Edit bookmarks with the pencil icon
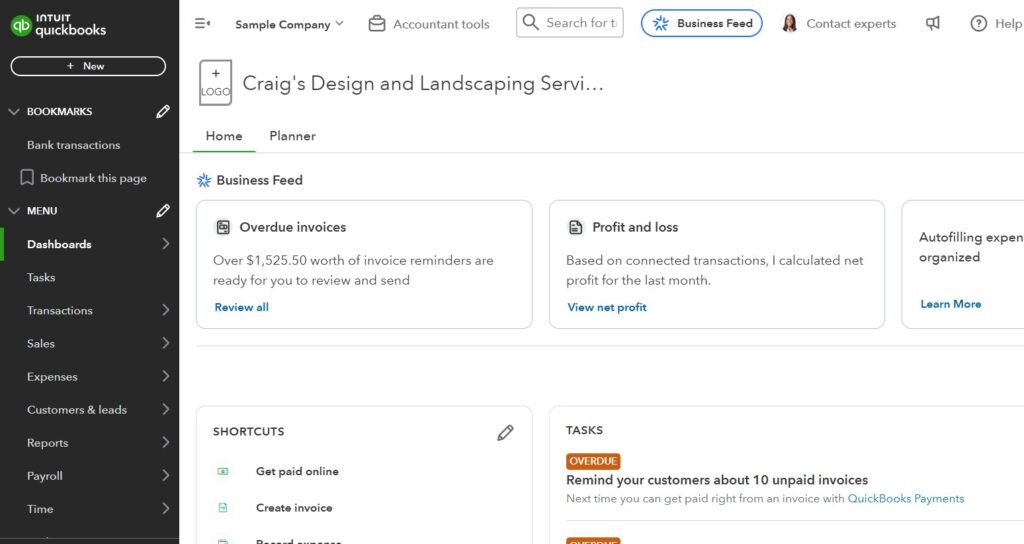 click(163, 112)
